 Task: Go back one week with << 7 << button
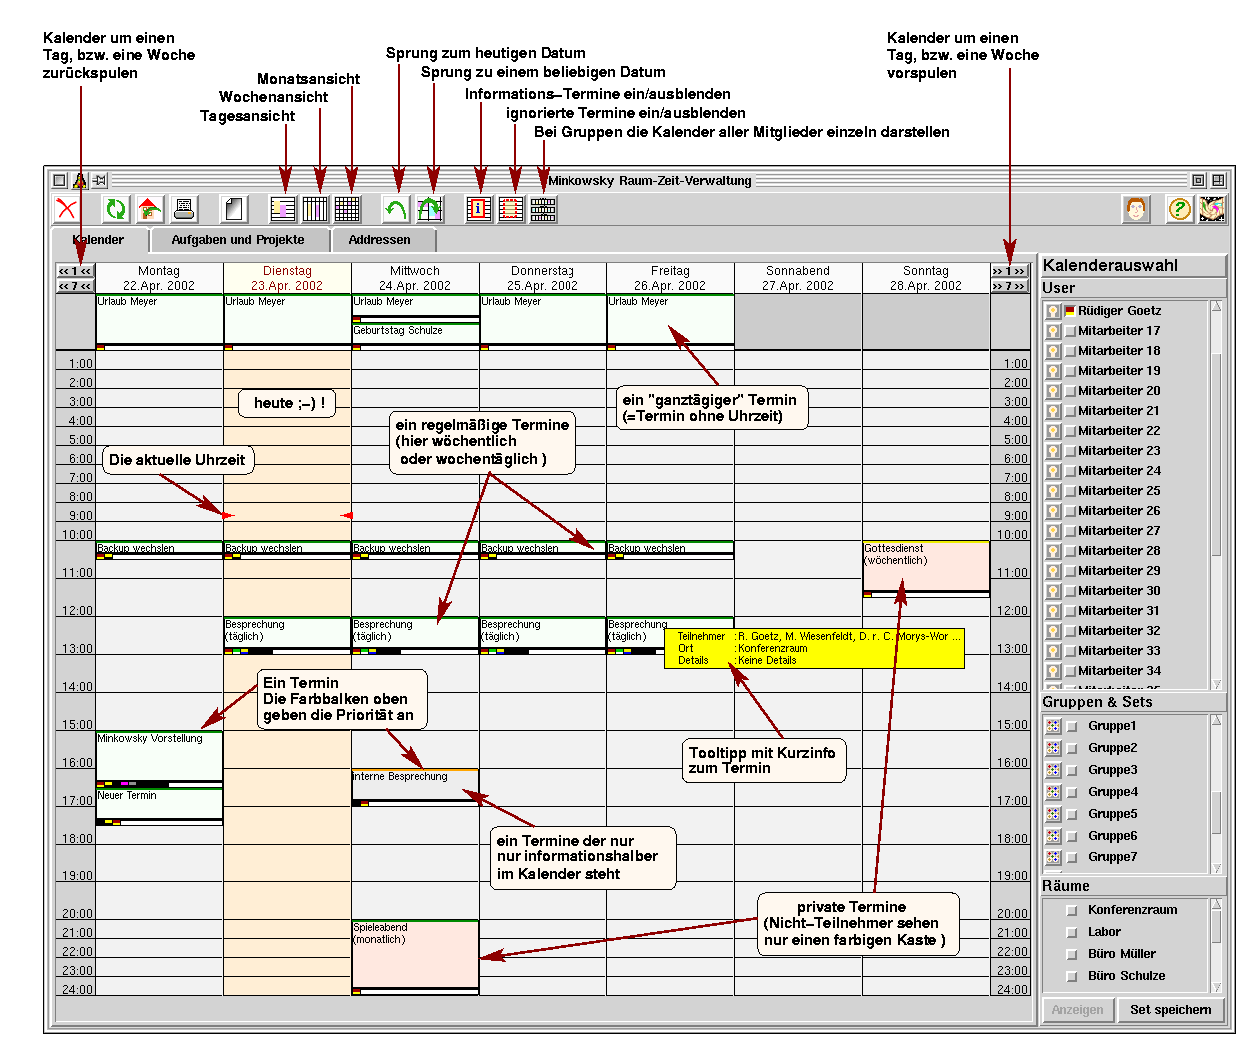(x=75, y=286)
